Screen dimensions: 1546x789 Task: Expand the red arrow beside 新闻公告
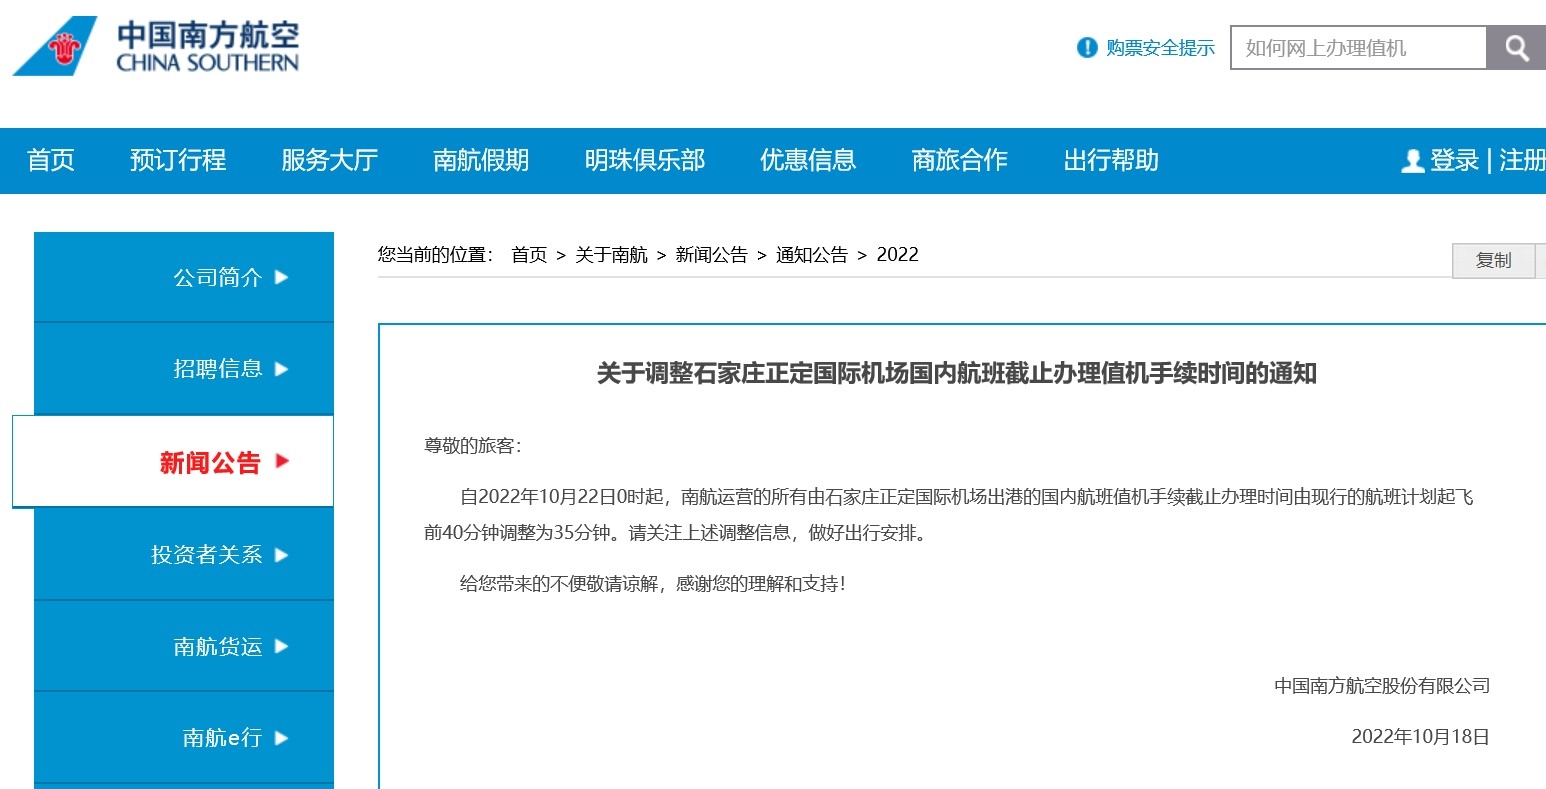[x=282, y=461]
